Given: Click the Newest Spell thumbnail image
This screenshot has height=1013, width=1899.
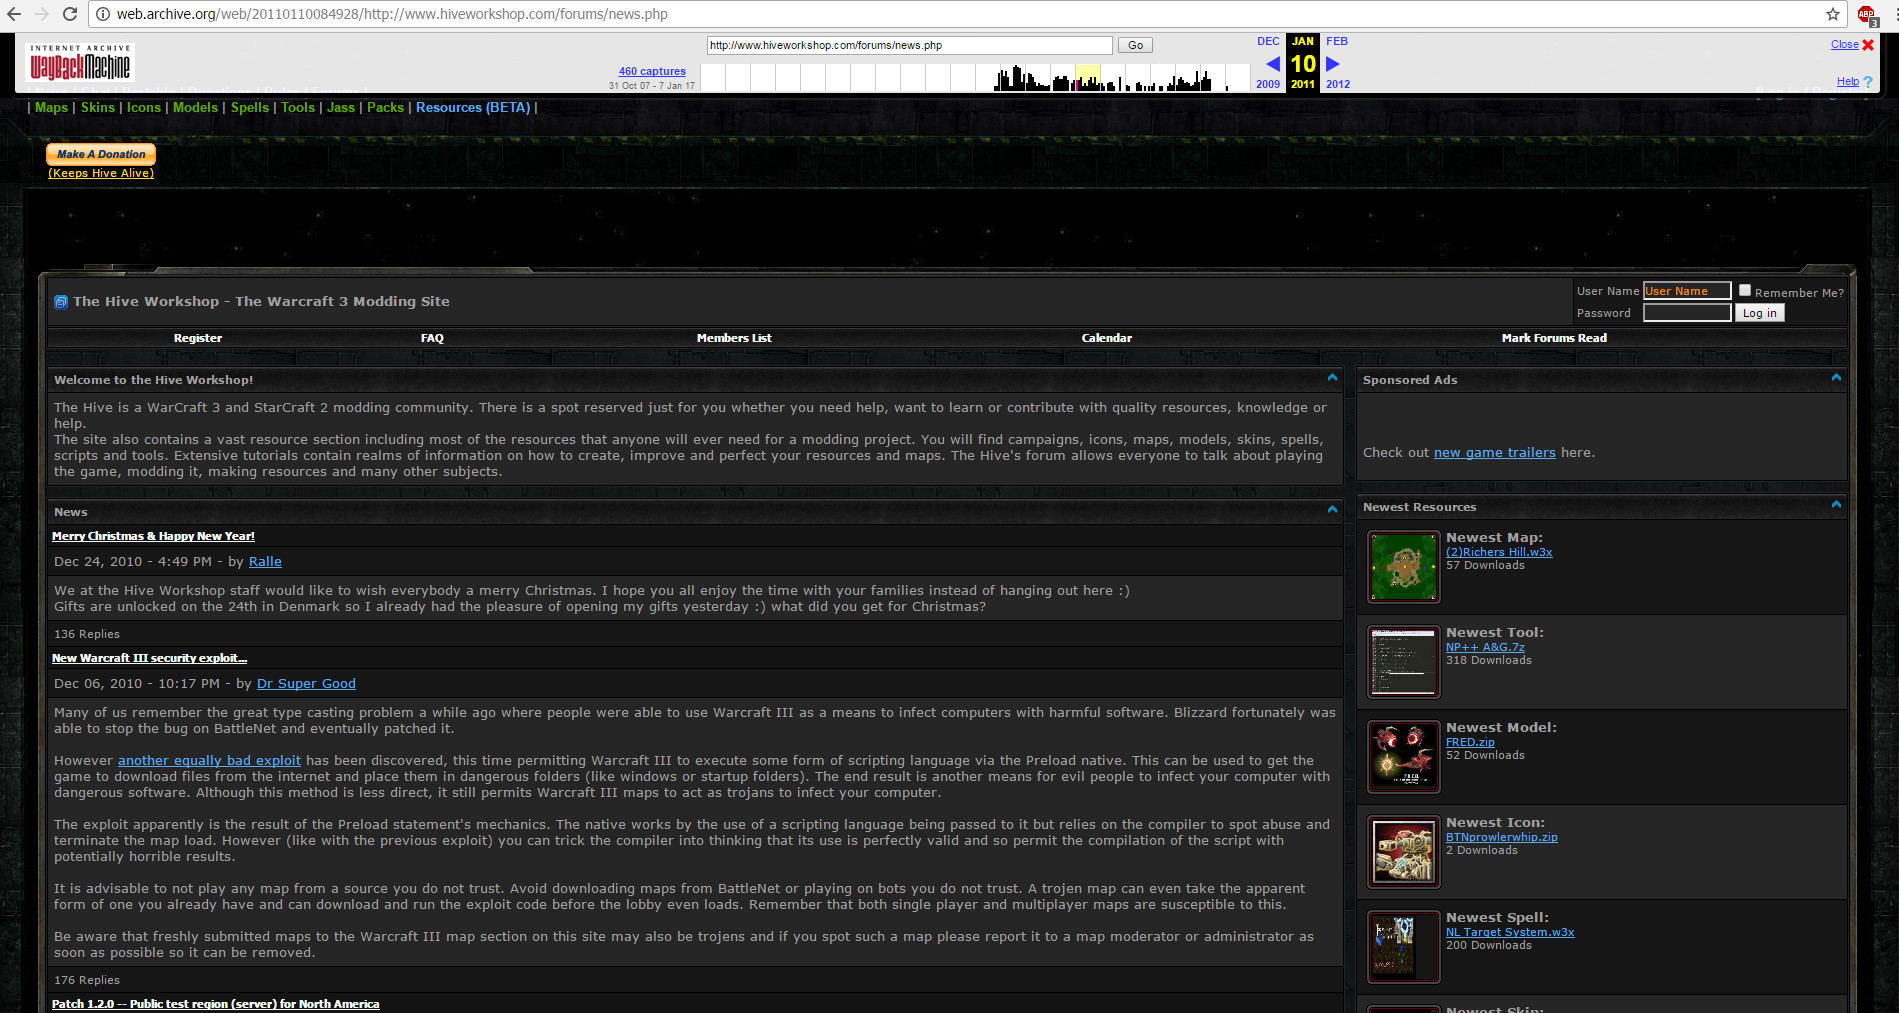Looking at the screenshot, I should (1403, 947).
